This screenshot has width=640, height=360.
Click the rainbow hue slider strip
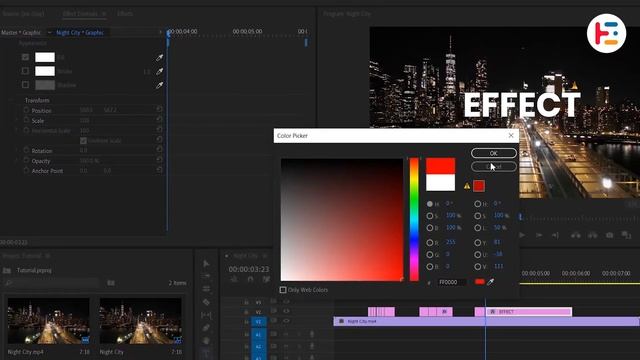point(414,220)
